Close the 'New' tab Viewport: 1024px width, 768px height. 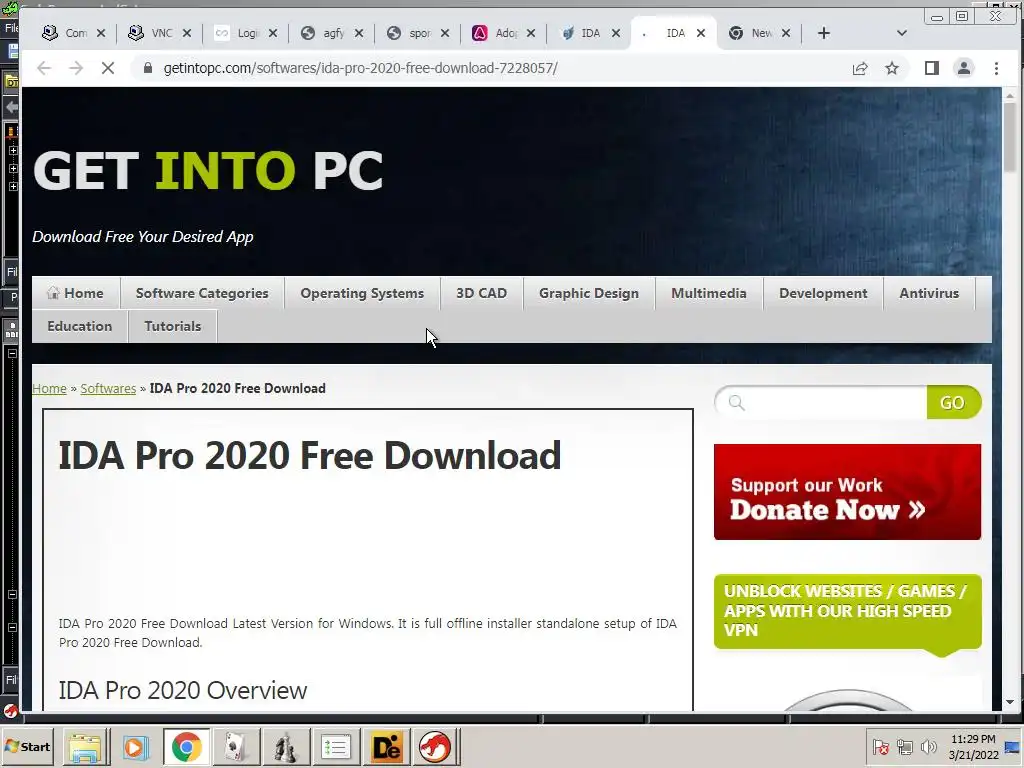click(x=786, y=33)
